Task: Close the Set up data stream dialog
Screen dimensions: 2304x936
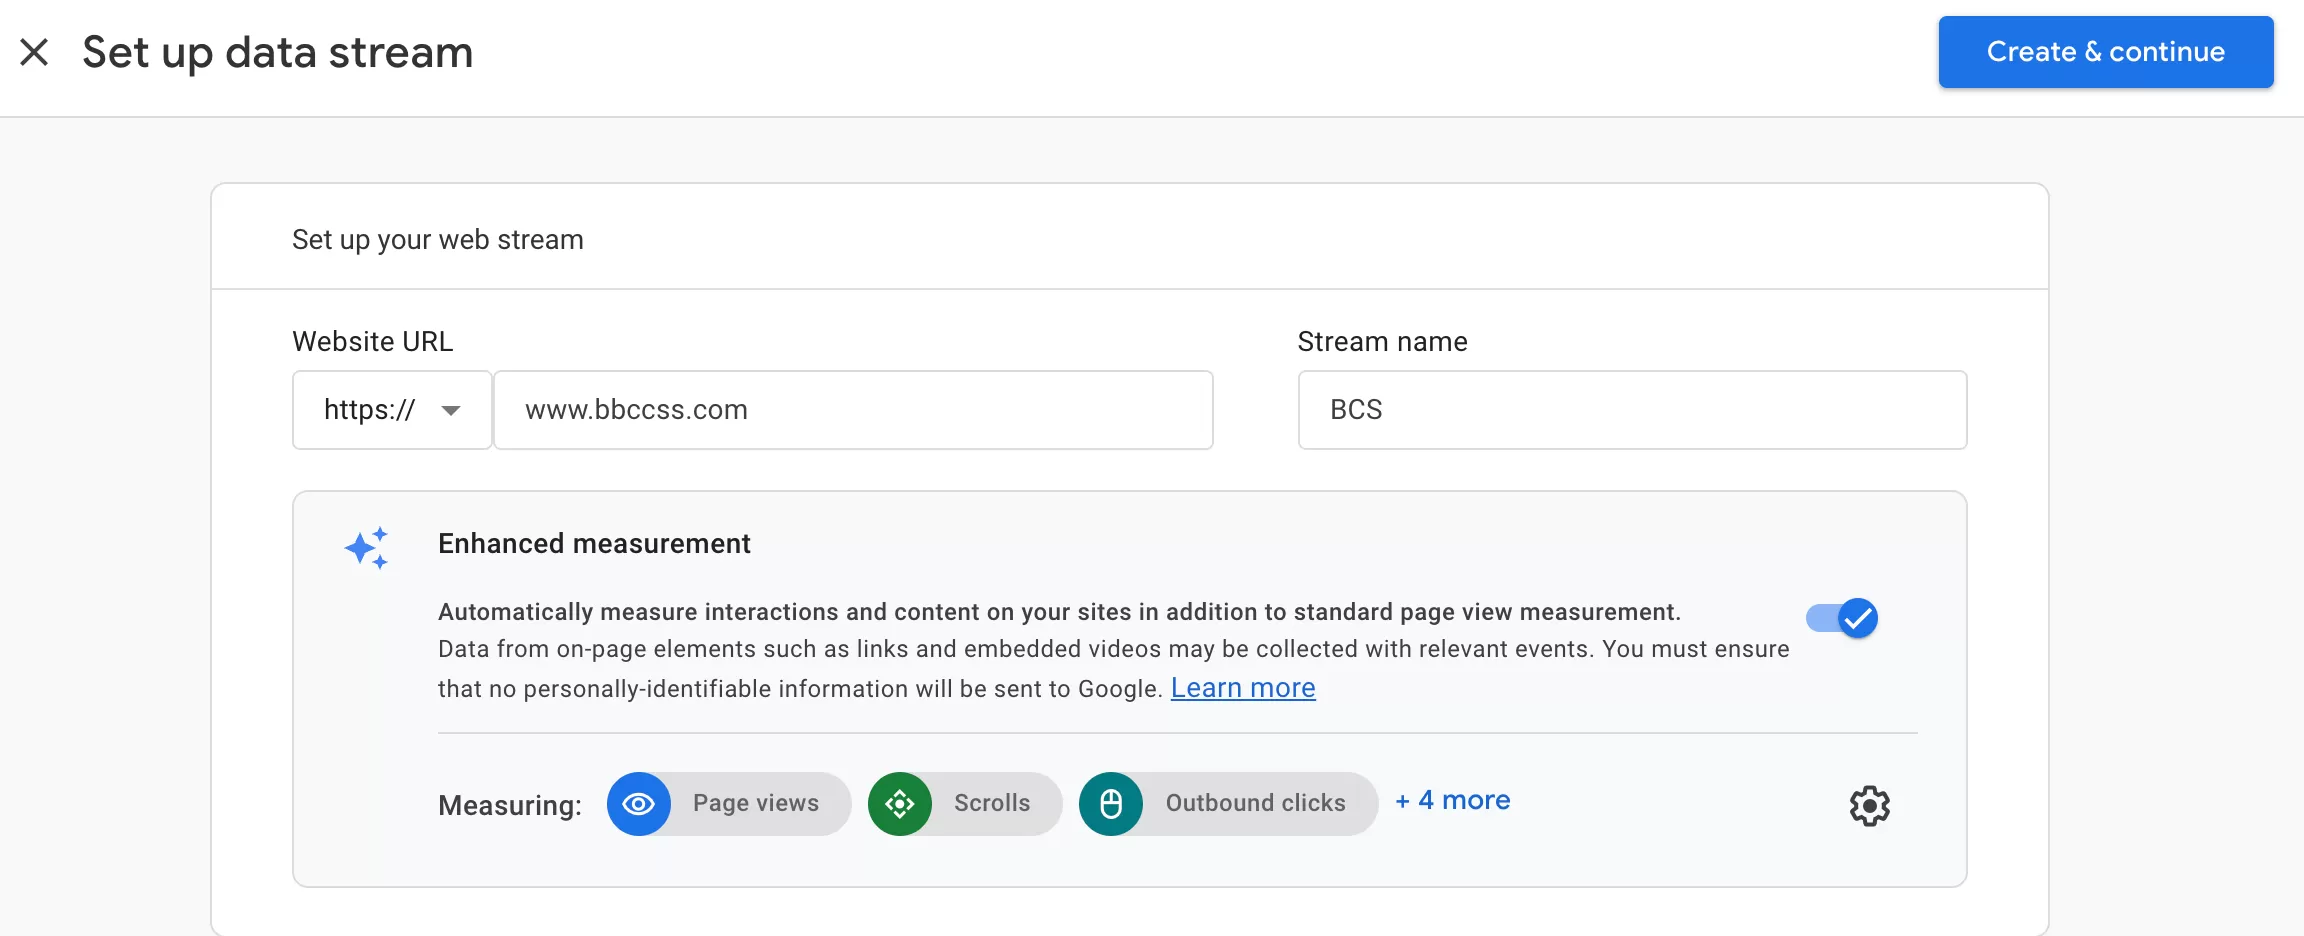Action: (34, 52)
